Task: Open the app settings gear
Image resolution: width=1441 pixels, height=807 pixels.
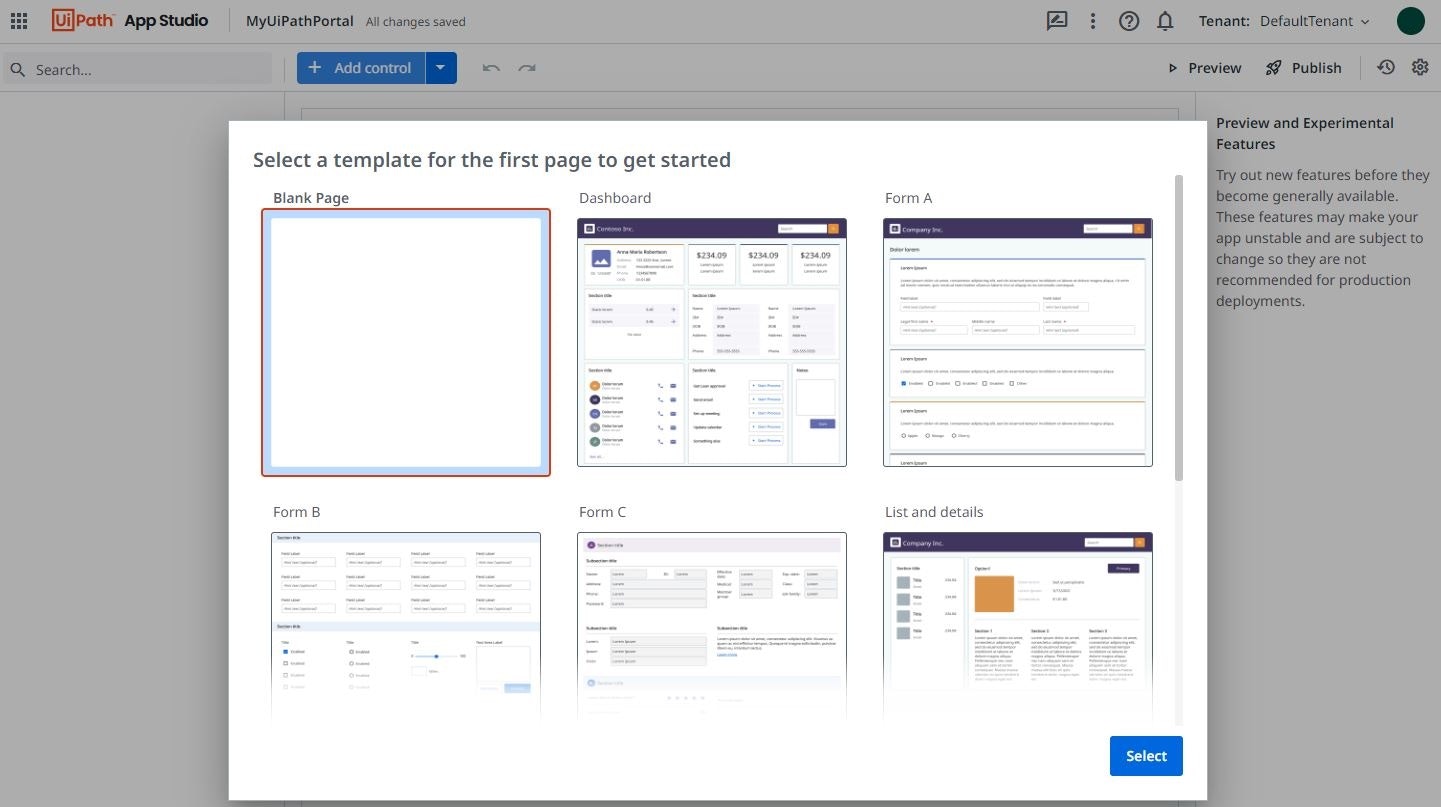Action: click(1421, 67)
